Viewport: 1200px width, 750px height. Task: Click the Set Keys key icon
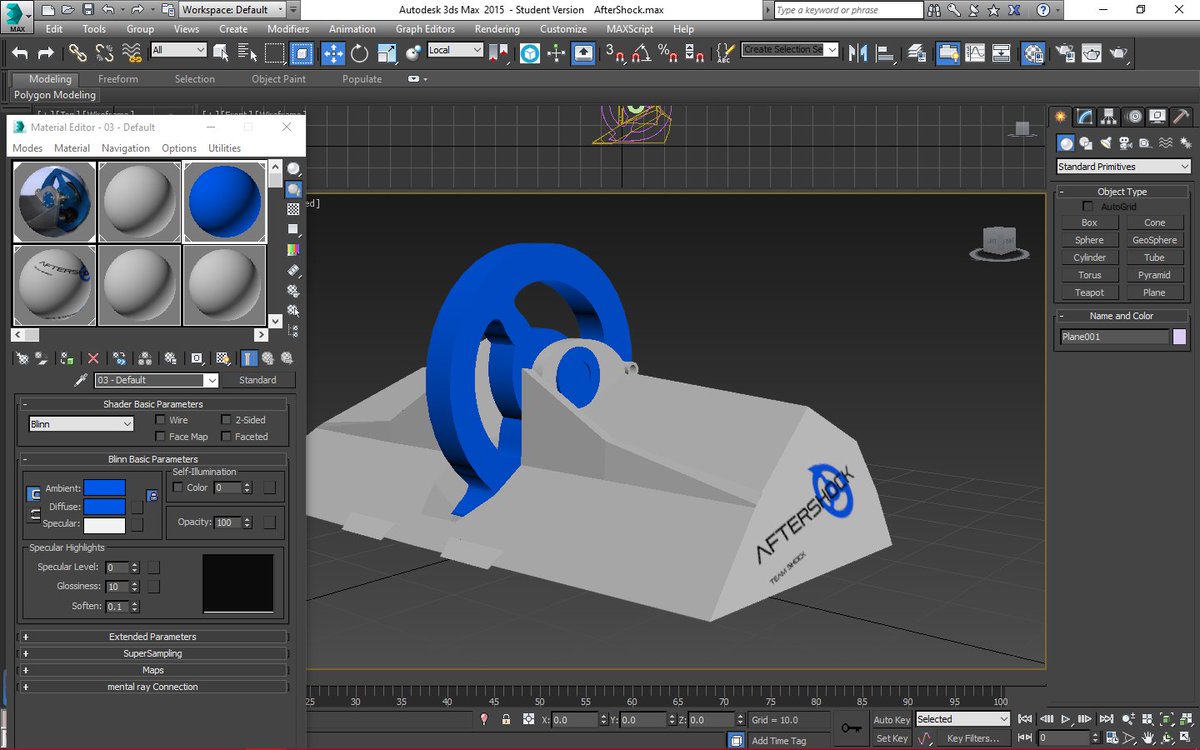tap(851, 728)
